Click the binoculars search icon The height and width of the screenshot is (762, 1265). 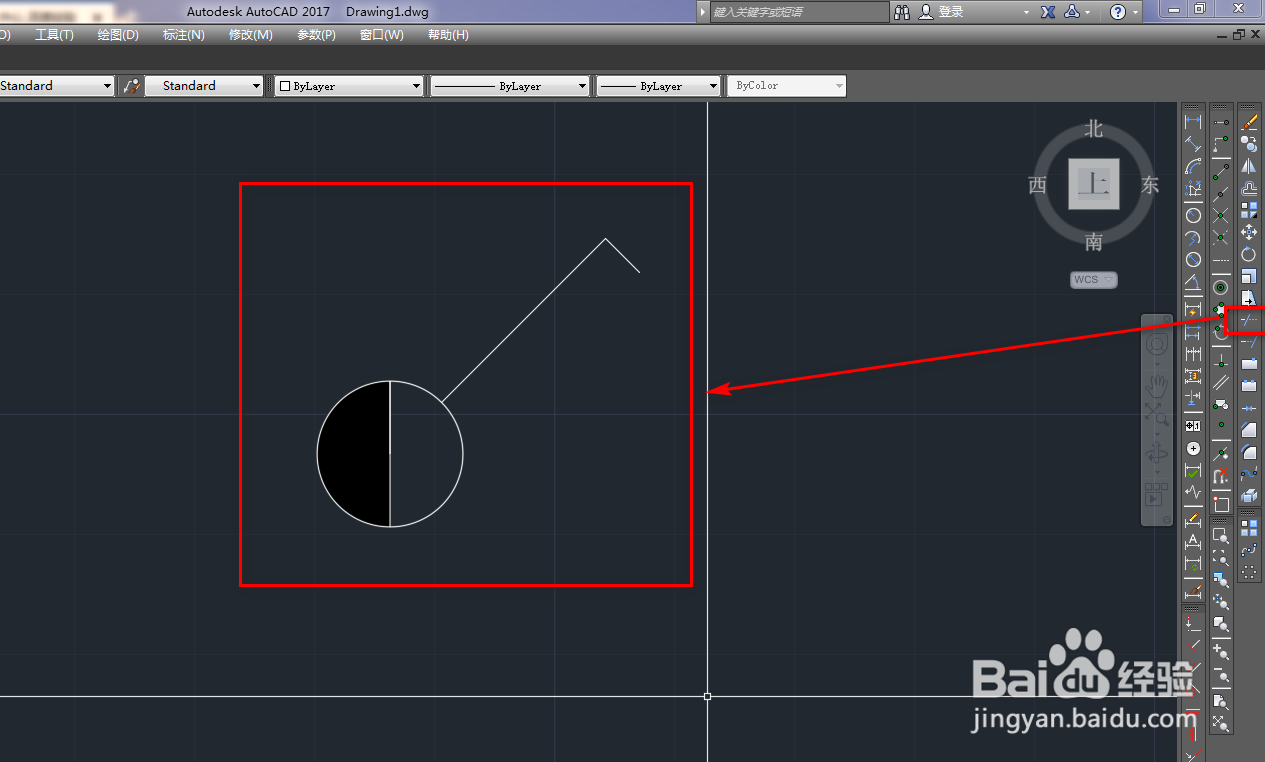pos(902,12)
